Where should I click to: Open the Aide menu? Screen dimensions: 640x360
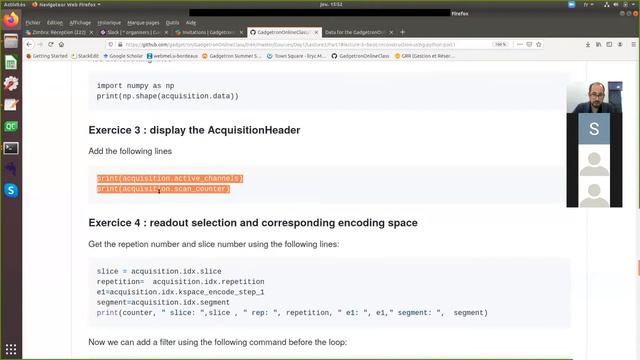pos(191,23)
